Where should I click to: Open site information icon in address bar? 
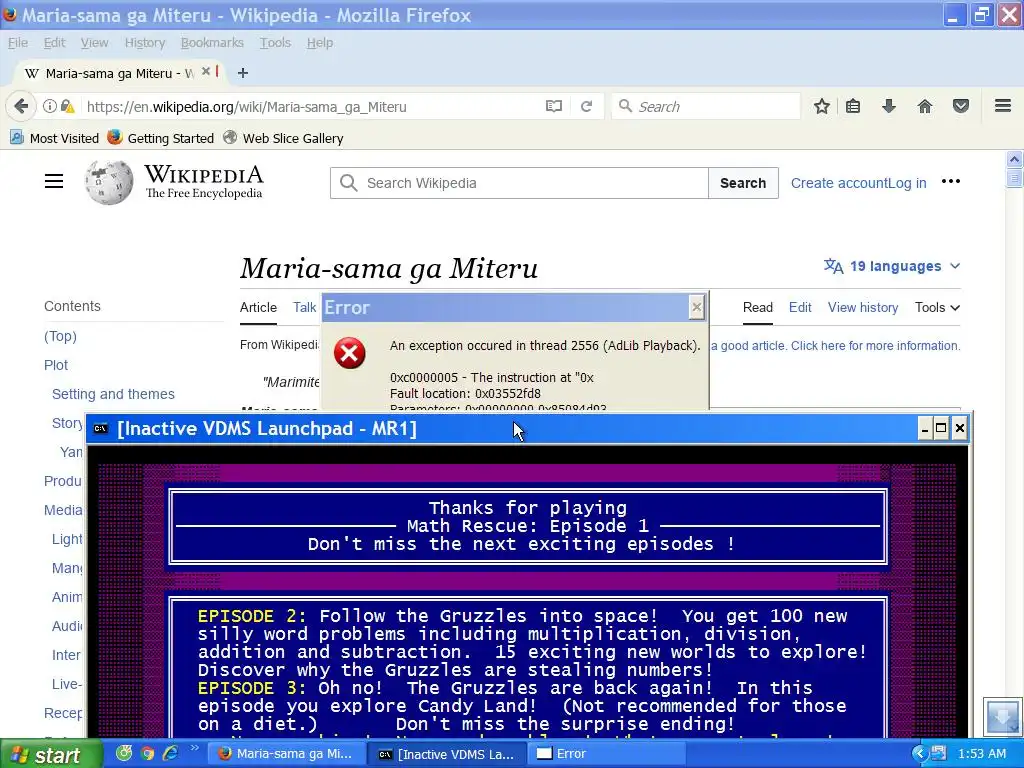[x=50, y=106]
